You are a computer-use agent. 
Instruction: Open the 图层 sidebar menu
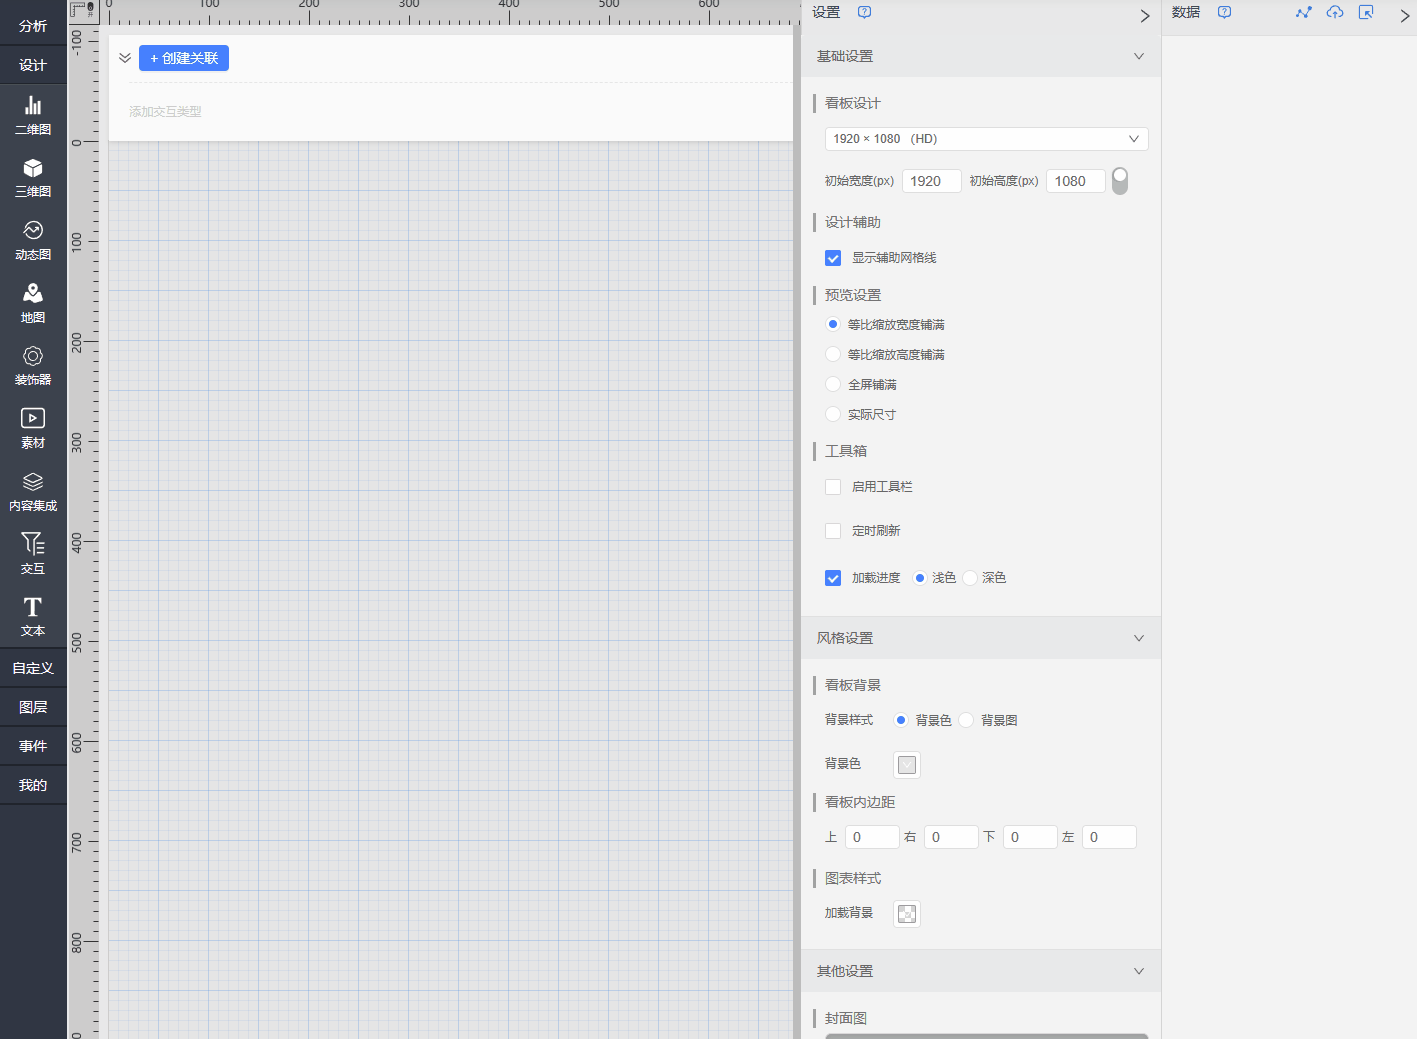pos(33,707)
